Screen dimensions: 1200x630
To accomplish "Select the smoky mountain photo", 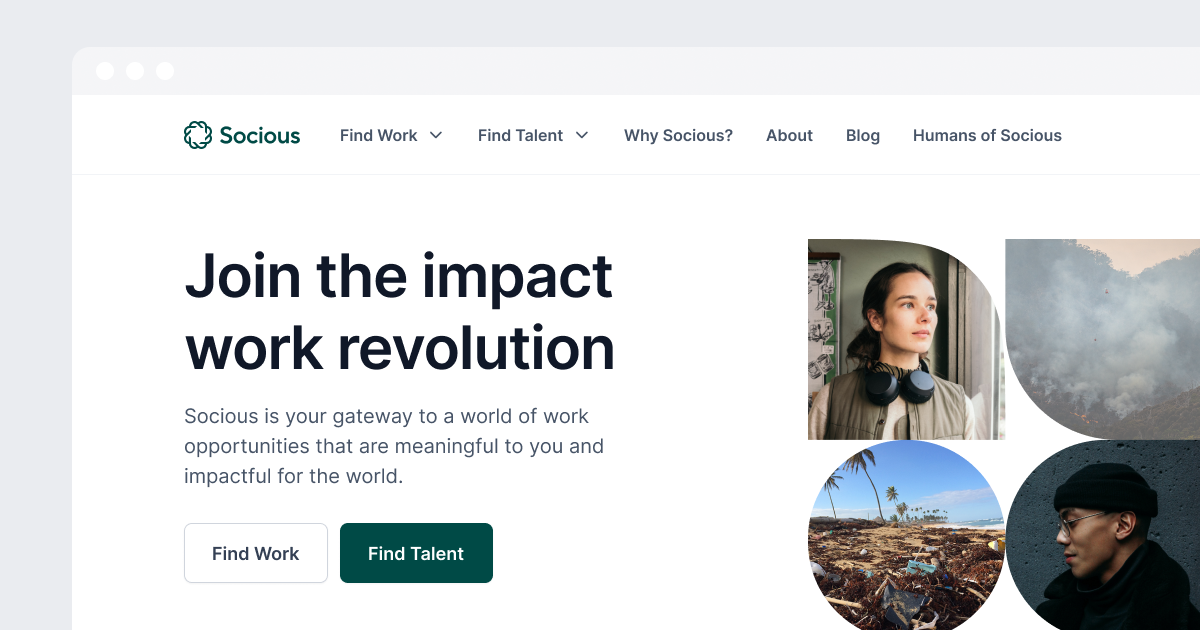I will click(x=1103, y=339).
